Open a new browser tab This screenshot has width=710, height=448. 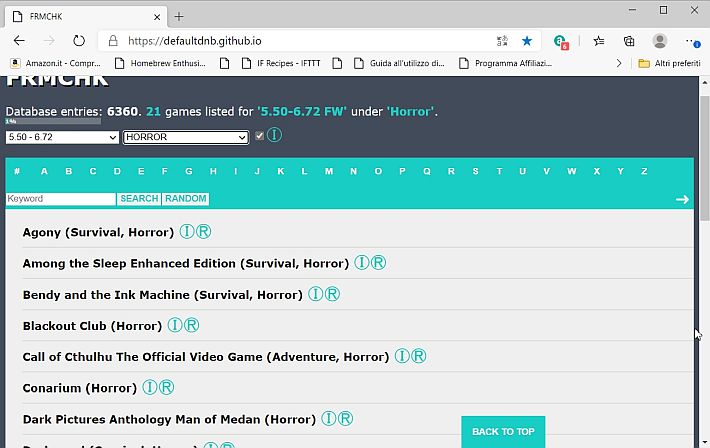(179, 17)
